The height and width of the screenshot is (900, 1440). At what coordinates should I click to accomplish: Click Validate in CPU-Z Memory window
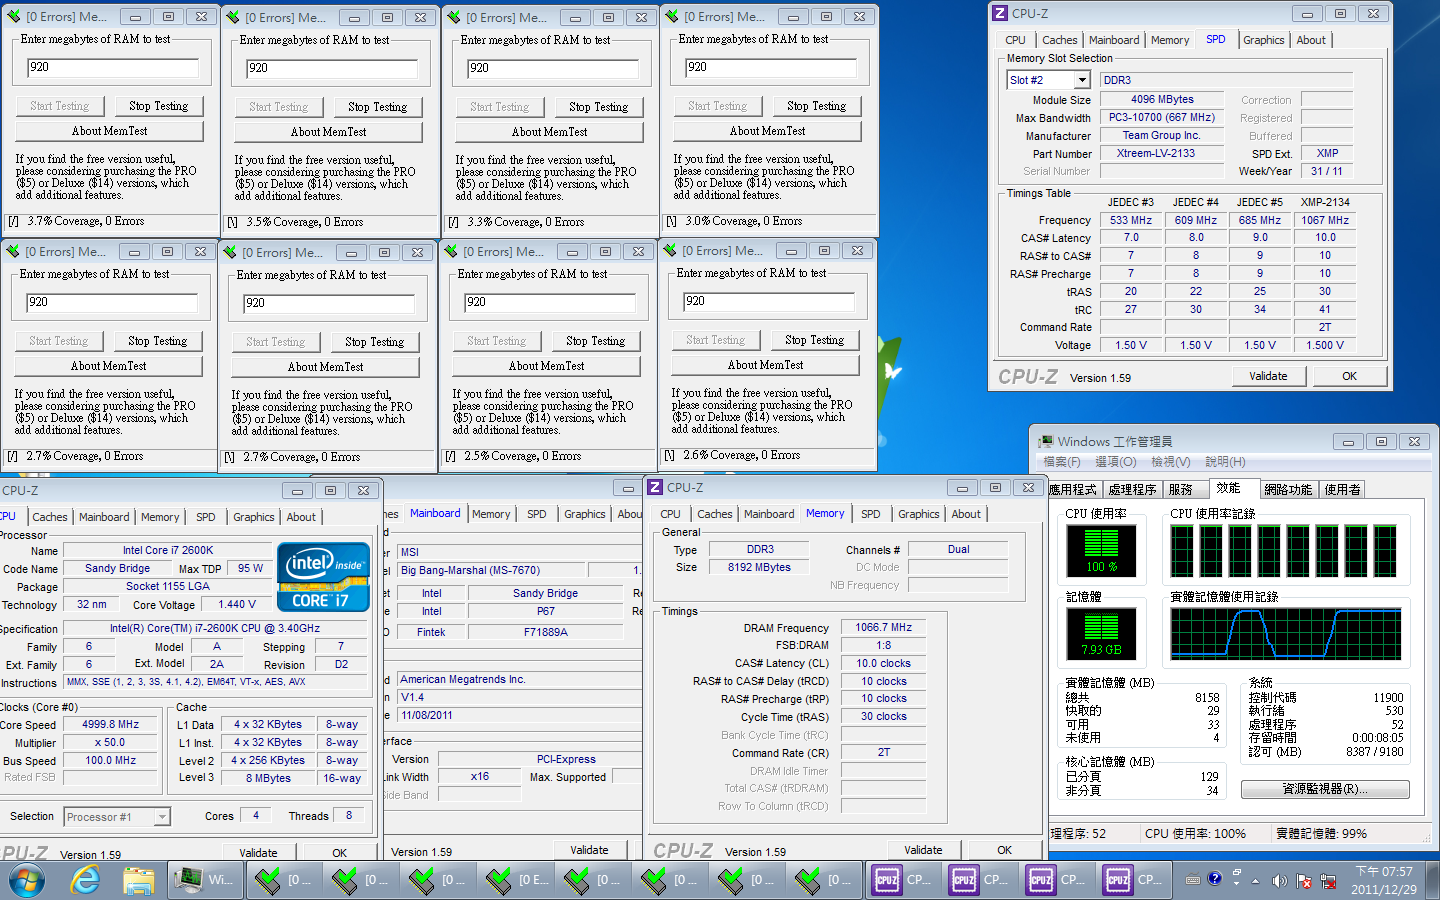pyautogui.click(x=923, y=850)
